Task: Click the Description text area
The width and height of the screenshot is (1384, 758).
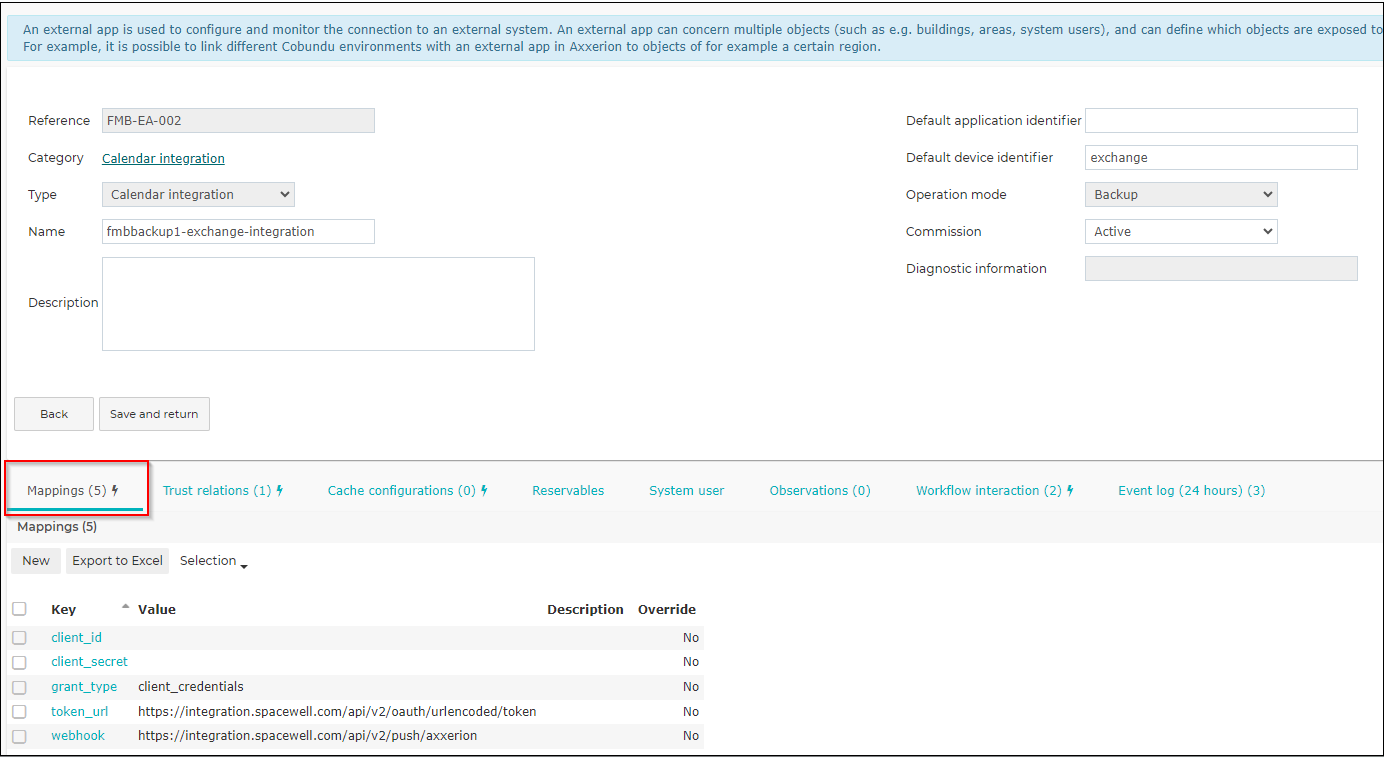Action: tap(318, 304)
